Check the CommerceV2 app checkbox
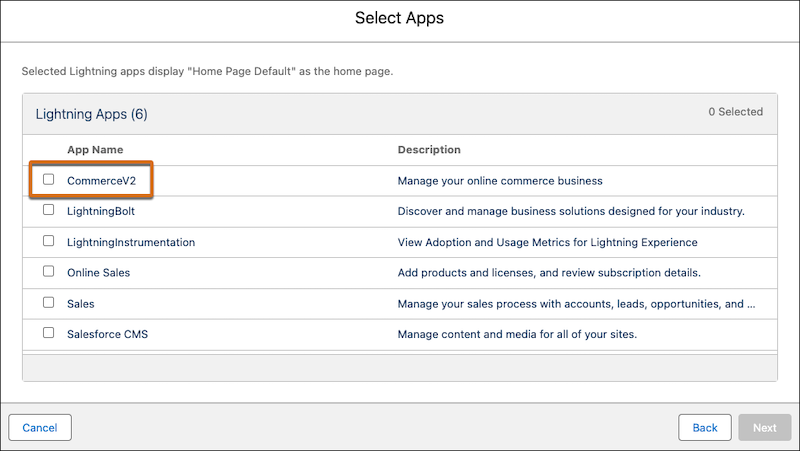800x451 pixels. (48, 179)
